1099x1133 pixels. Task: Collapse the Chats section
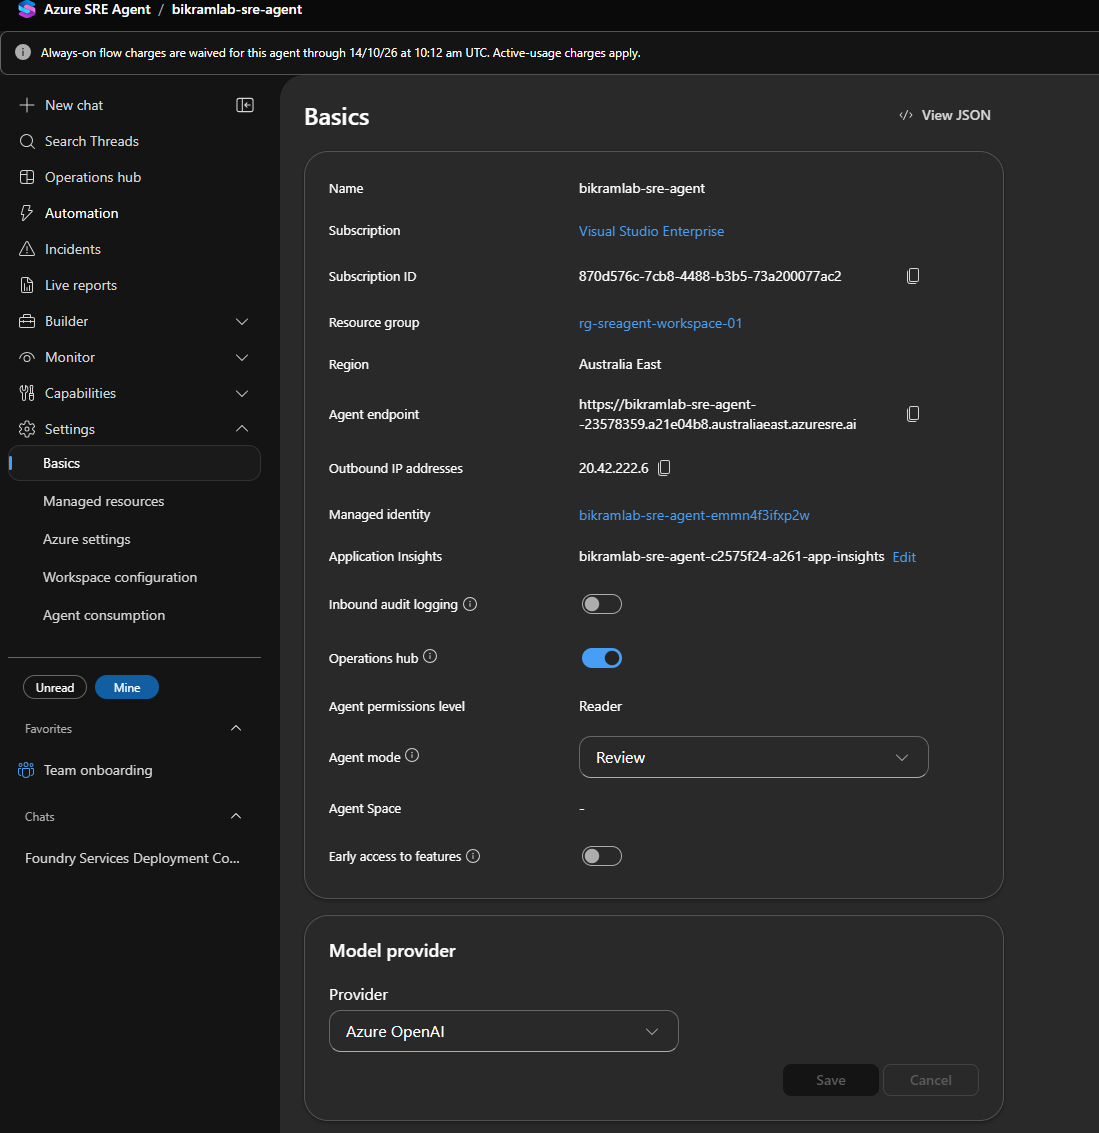[236, 817]
